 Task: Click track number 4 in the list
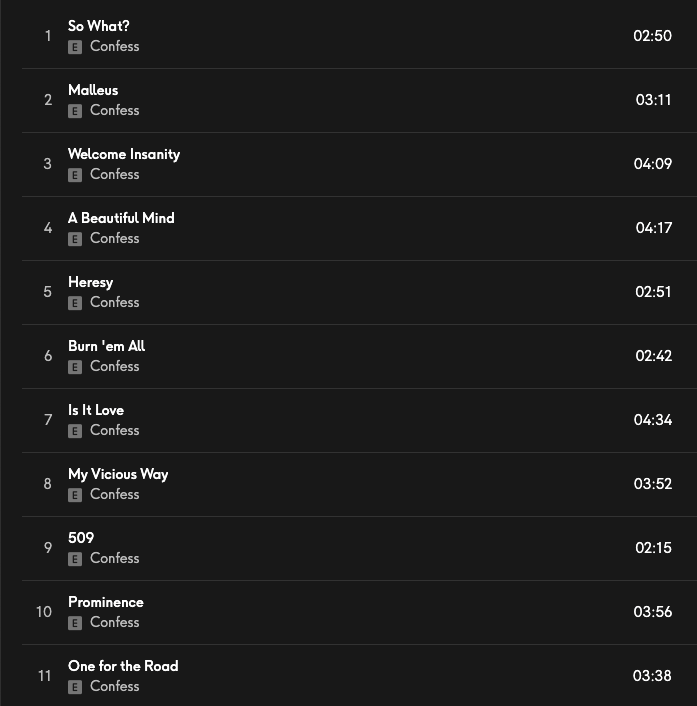pos(47,228)
